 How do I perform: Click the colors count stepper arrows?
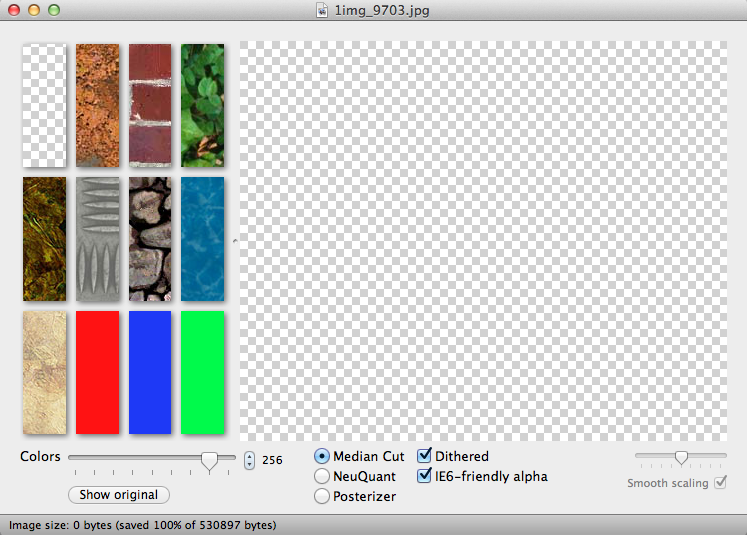tap(249, 460)
